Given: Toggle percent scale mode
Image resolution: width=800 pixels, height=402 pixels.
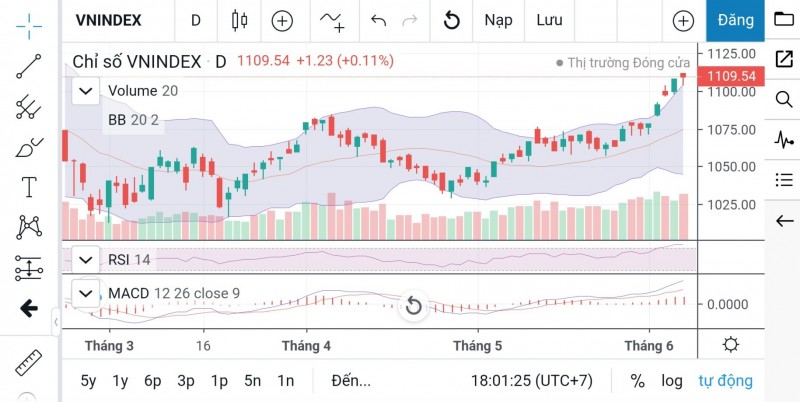Looking at the screenshot, I should click(637, 380).
